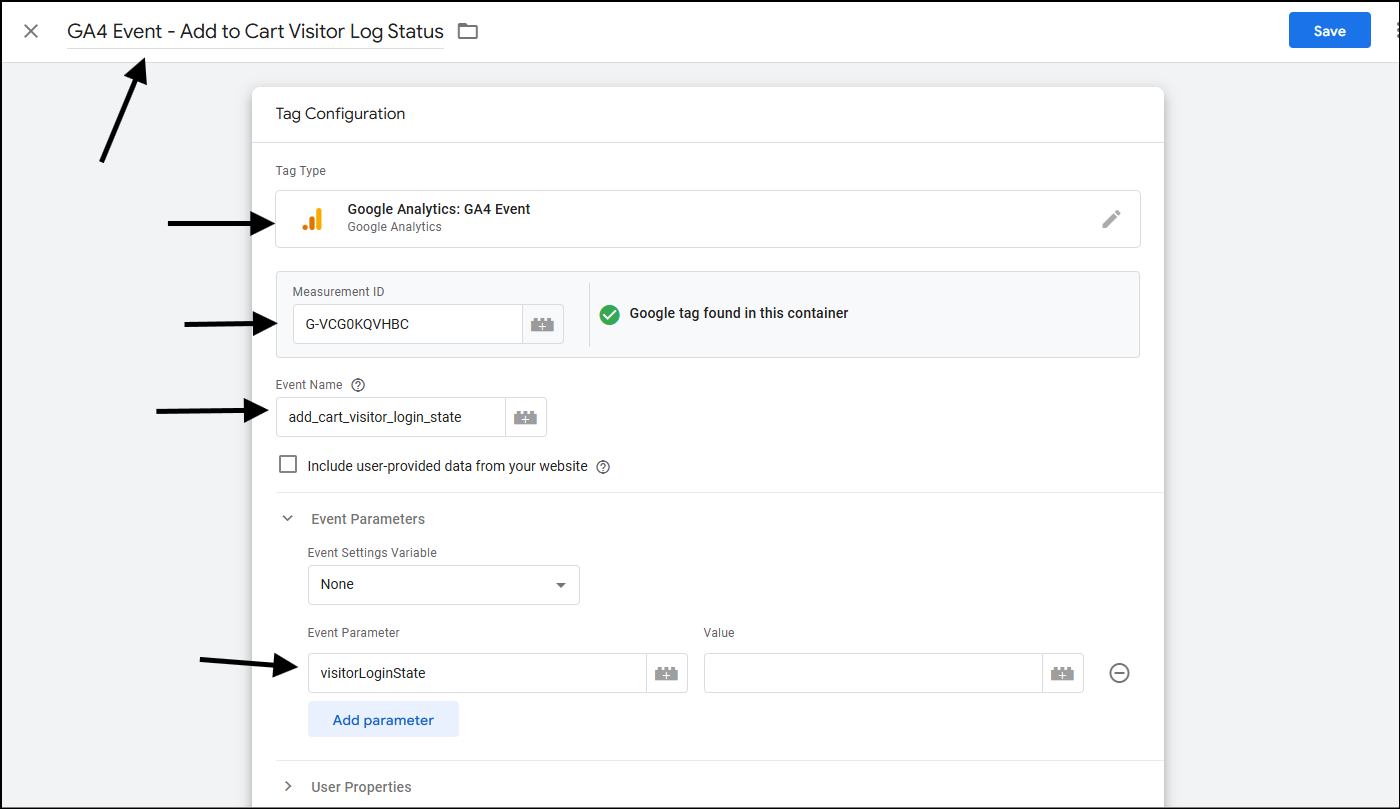This screenshot has width=1400, height=809.
Task: Click the visitorLoginState parameter field
Action: (x=477, y=673)
